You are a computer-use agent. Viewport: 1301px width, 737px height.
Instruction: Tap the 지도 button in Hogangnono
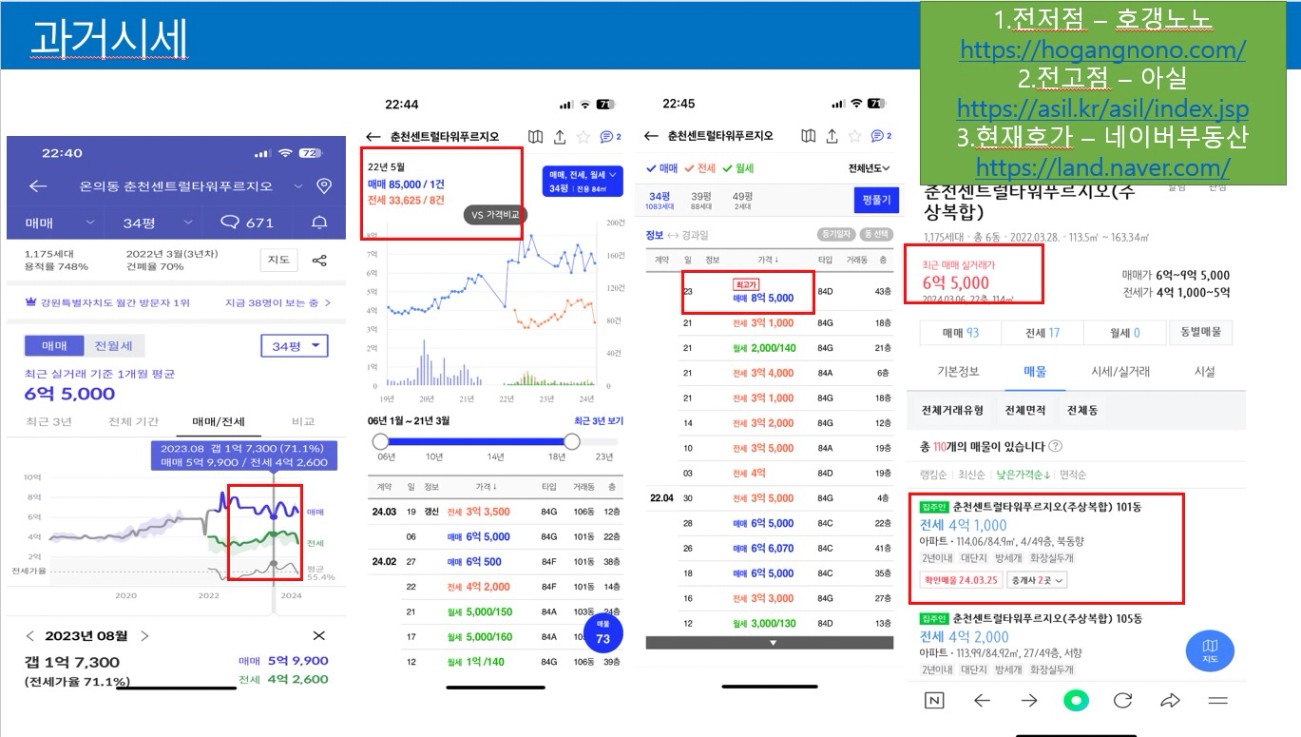pyautogui.click(x=277, y=260)
